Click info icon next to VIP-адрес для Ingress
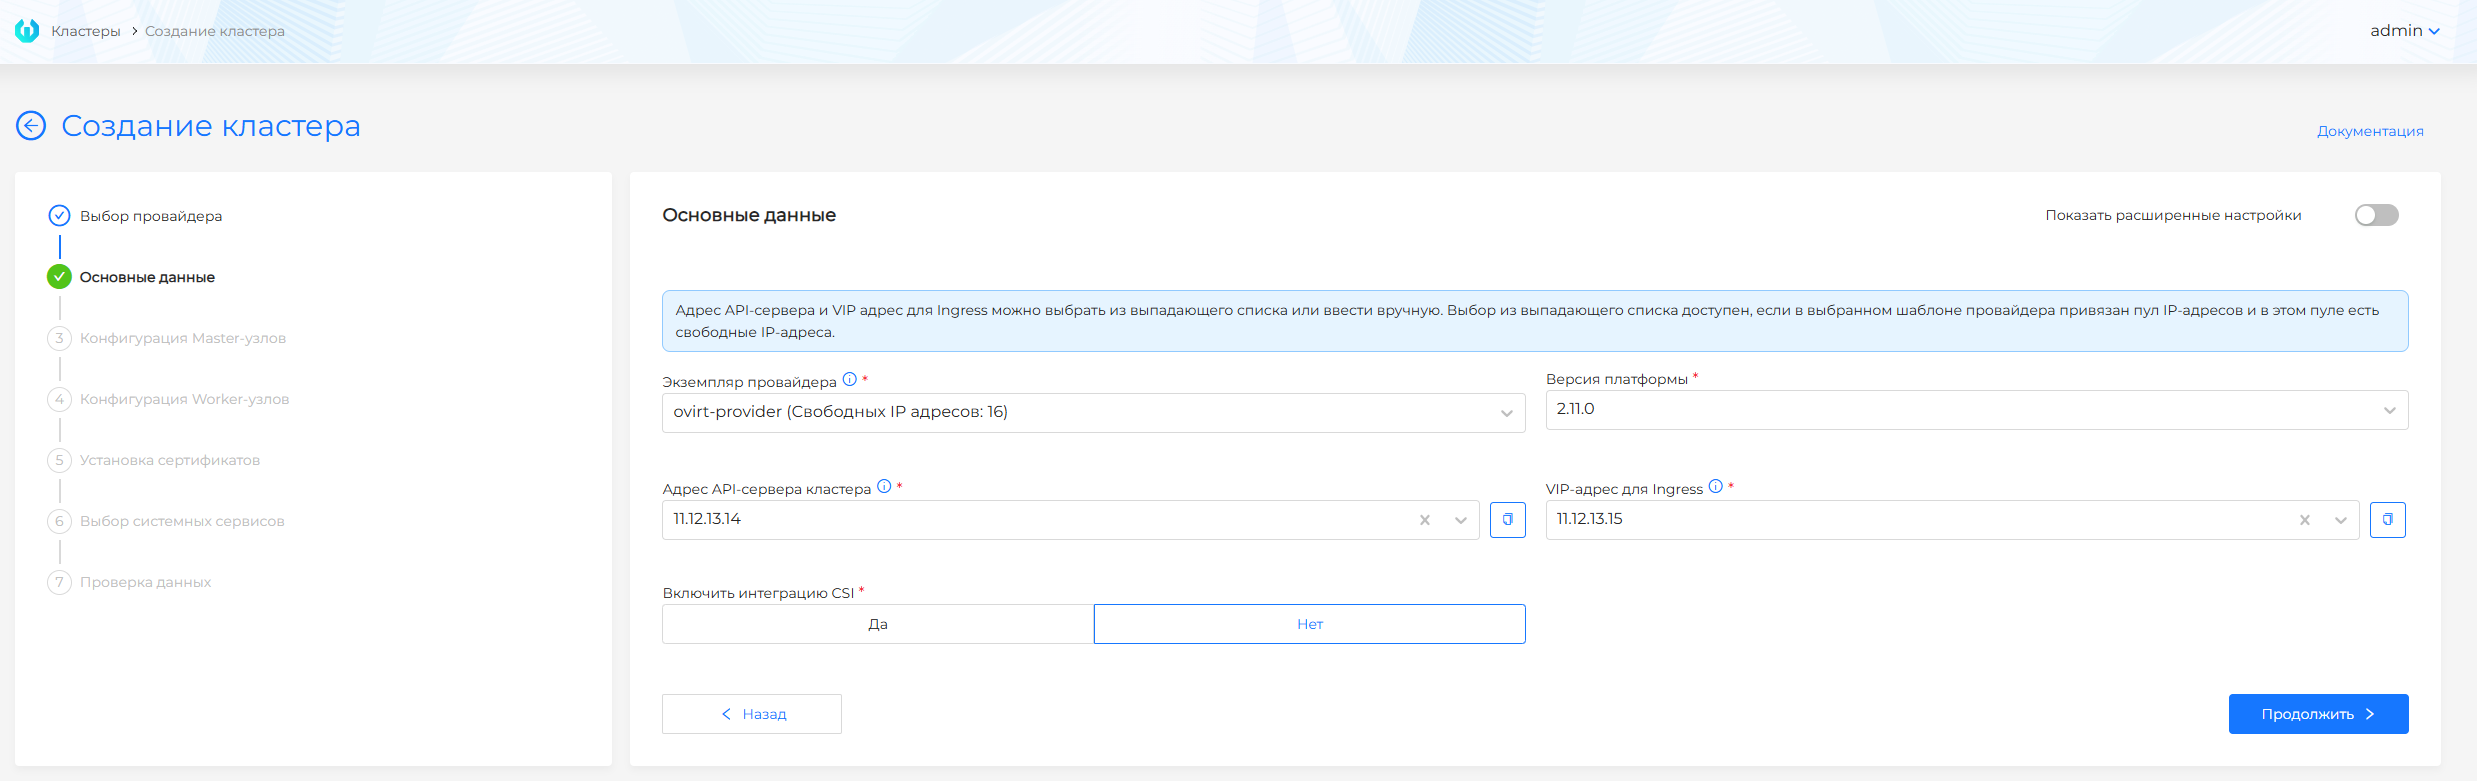This screenshot has height=781, width=2477. pos(1715,487)
